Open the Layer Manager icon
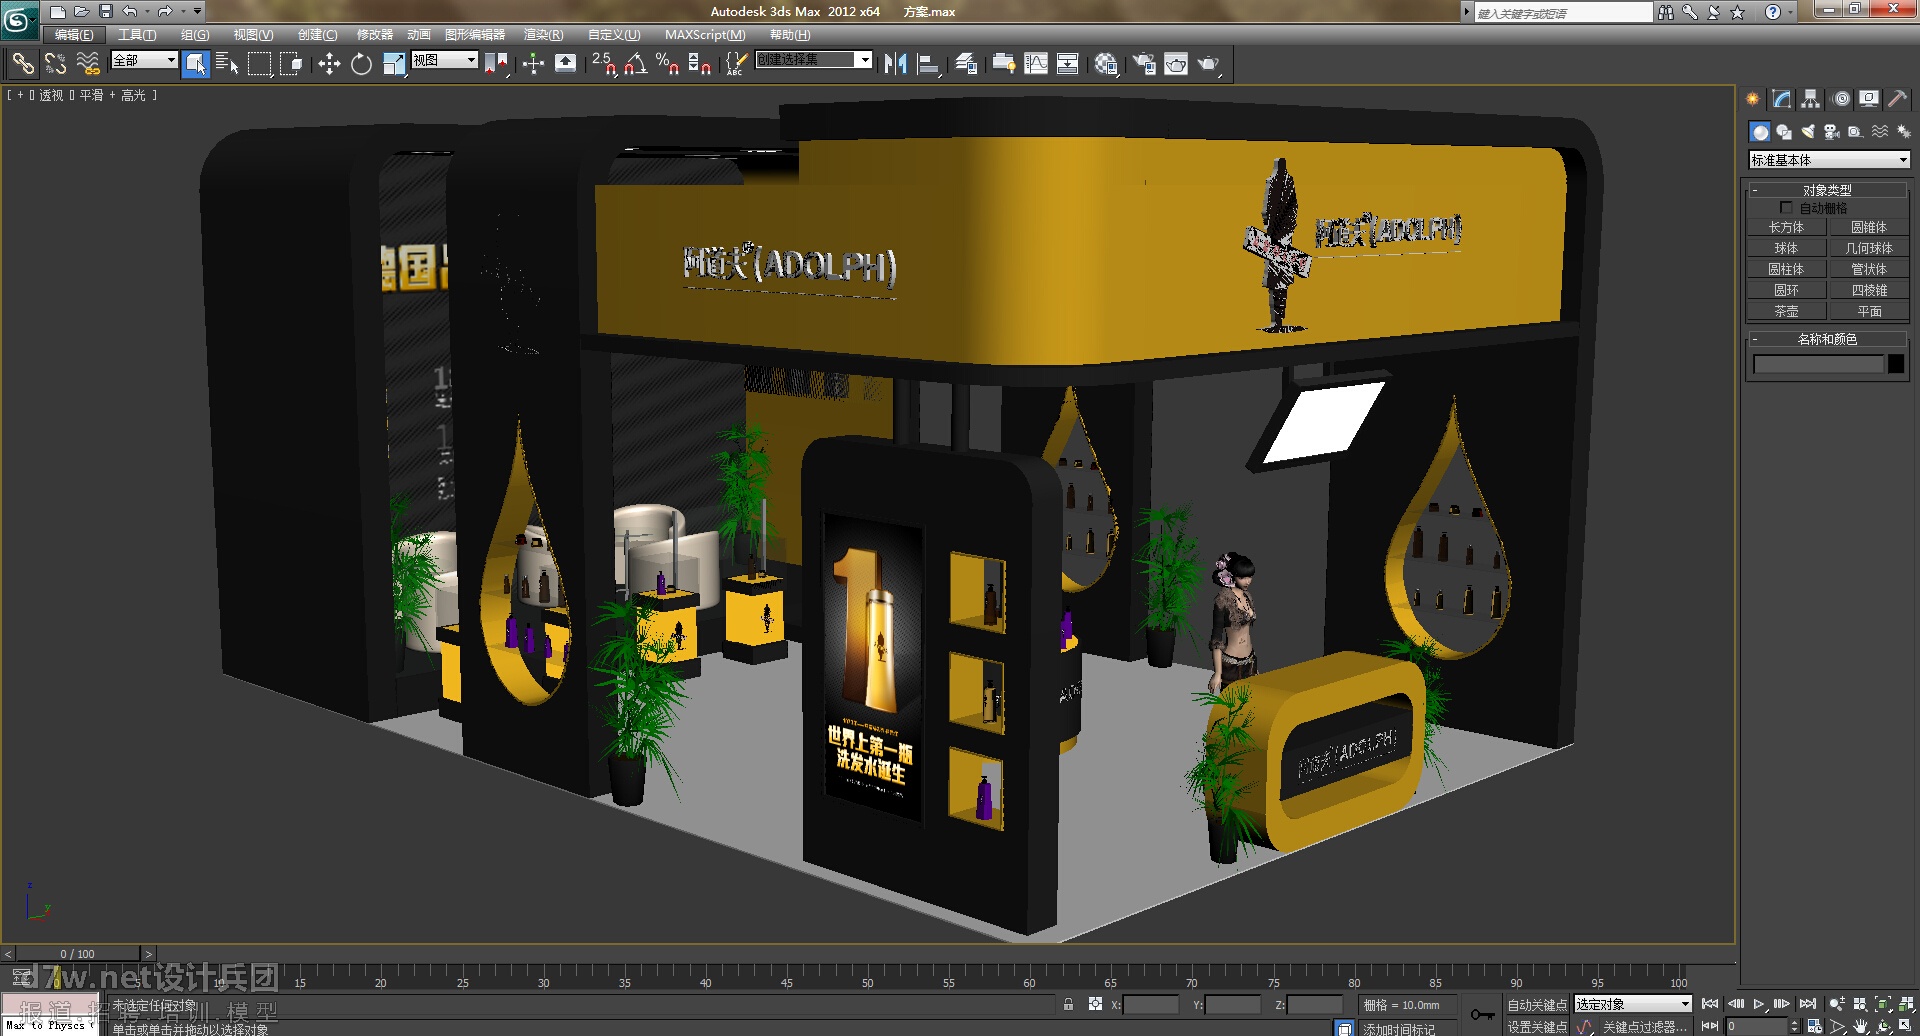1920x1036 pixels. coord(966,64)
